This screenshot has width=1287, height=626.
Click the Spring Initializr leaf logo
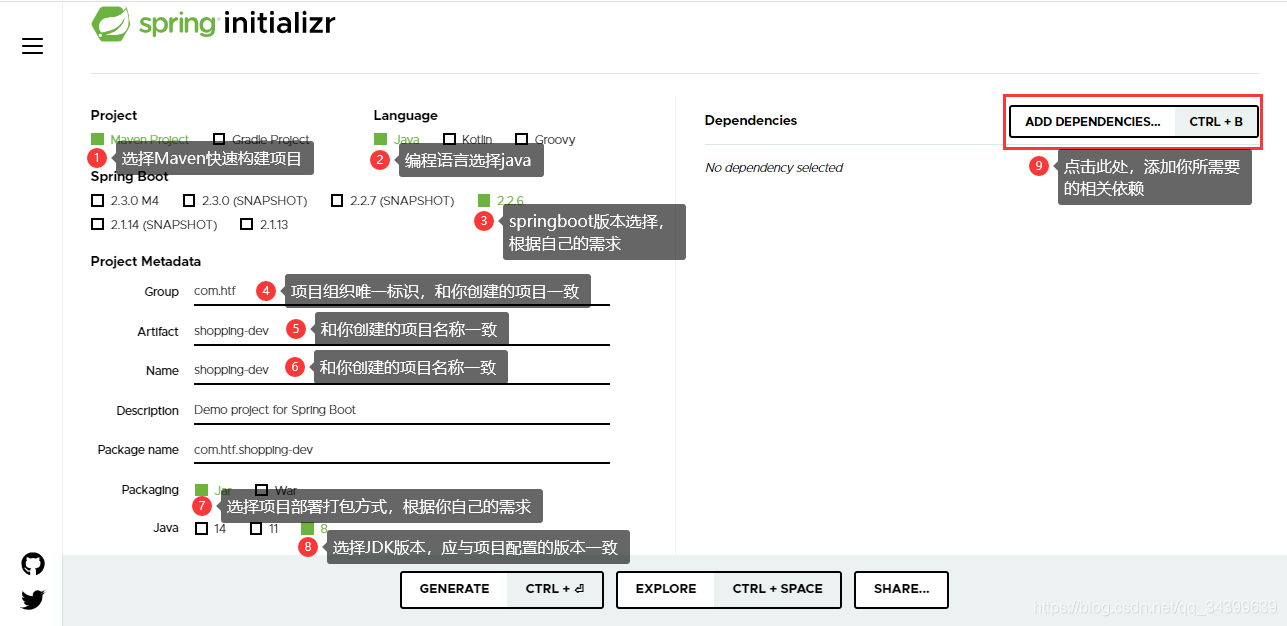[110, 23]
